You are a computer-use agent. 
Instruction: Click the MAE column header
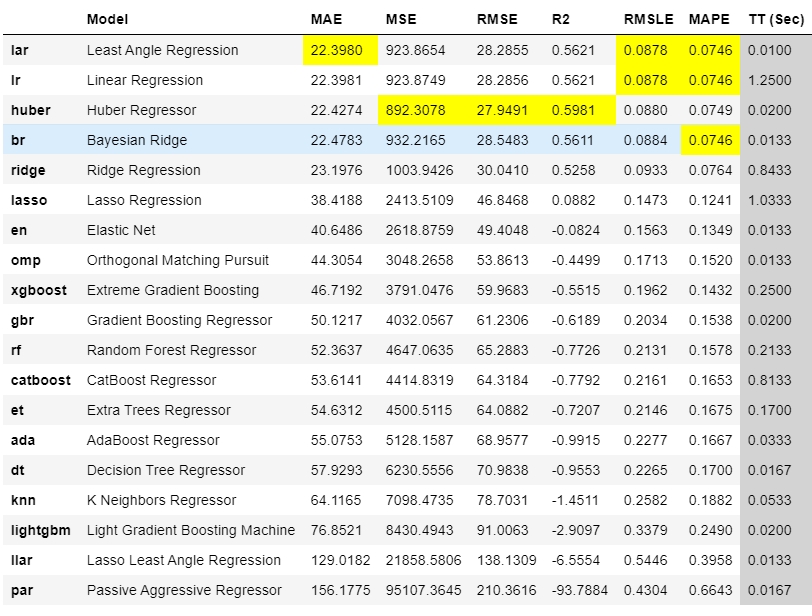click(x=325, y=19)
